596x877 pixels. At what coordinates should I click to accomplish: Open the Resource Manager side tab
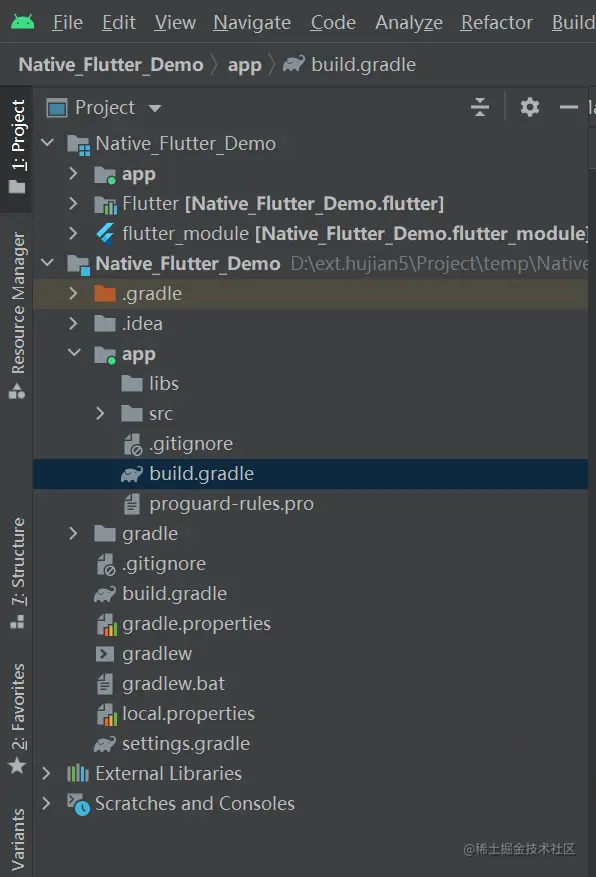click(17, 314)
